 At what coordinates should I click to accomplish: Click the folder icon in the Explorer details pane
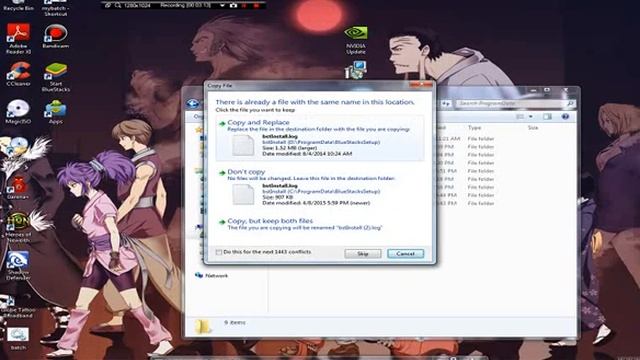pos(203,327)
